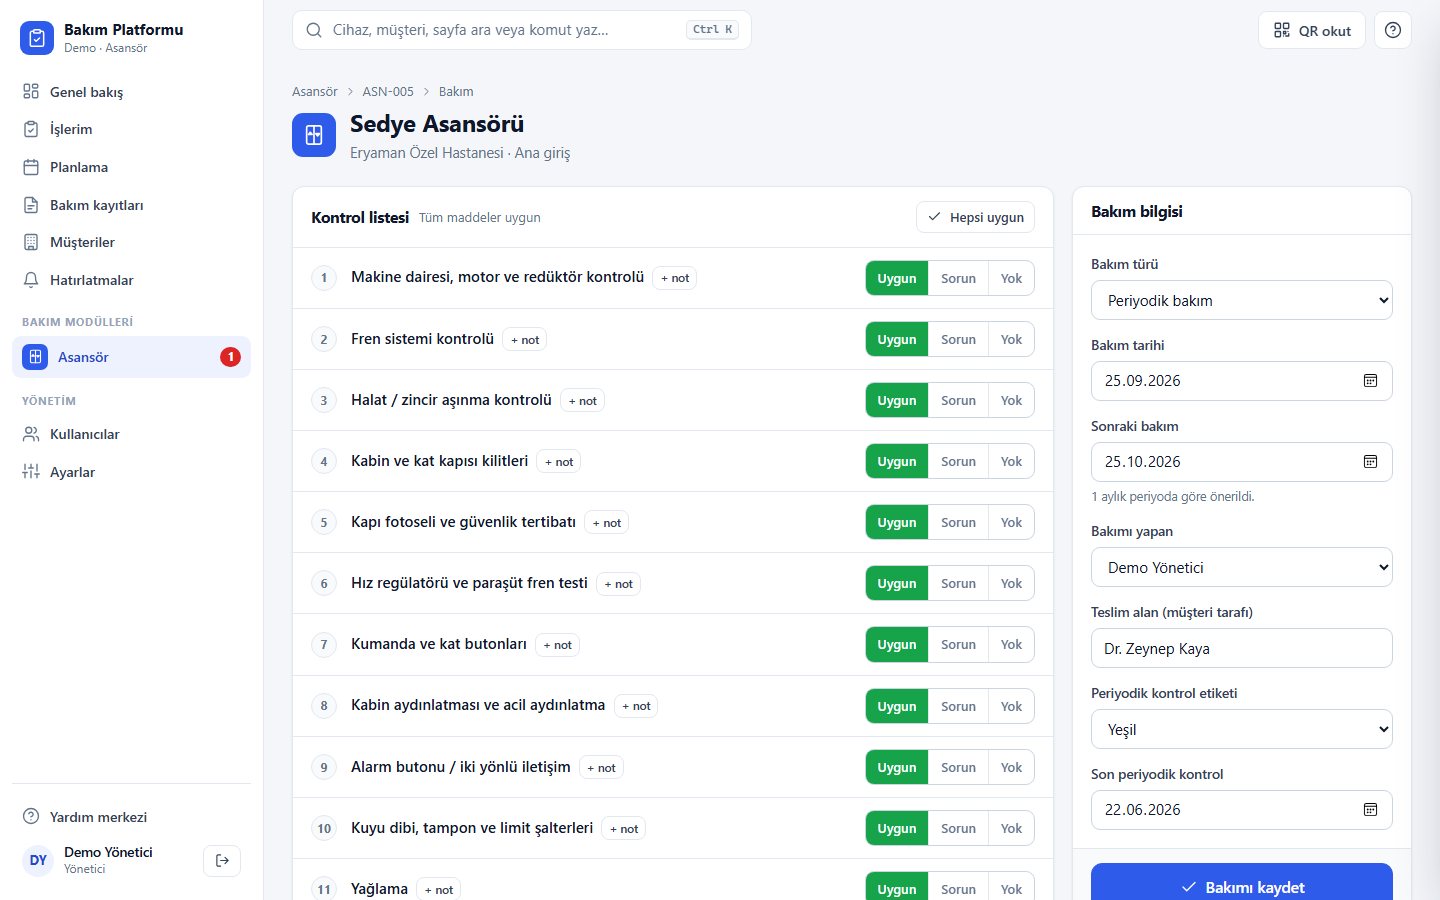This screenshot has height=900, width=1440.
Task: Click Asansör breadcrumb link
Action: (x=315, y=91)
